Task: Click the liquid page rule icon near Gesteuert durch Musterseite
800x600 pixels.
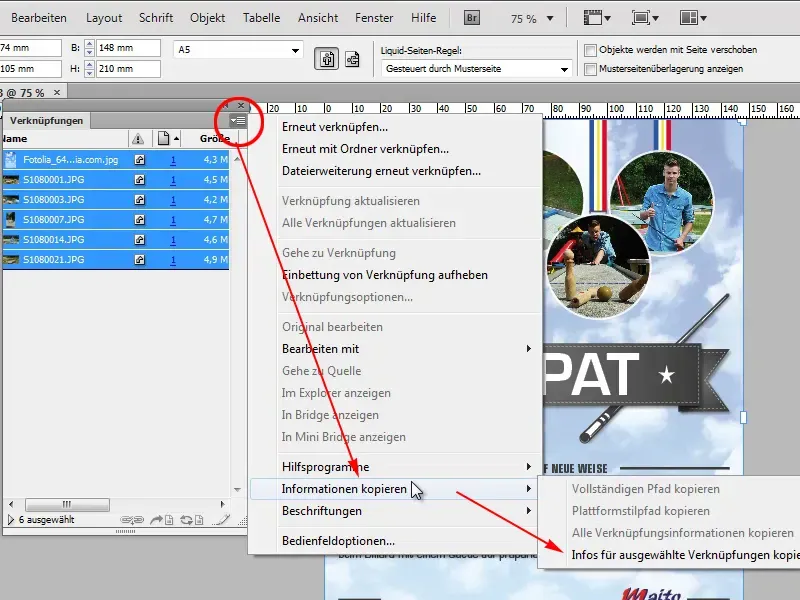Action: click(x=325, y=57)
